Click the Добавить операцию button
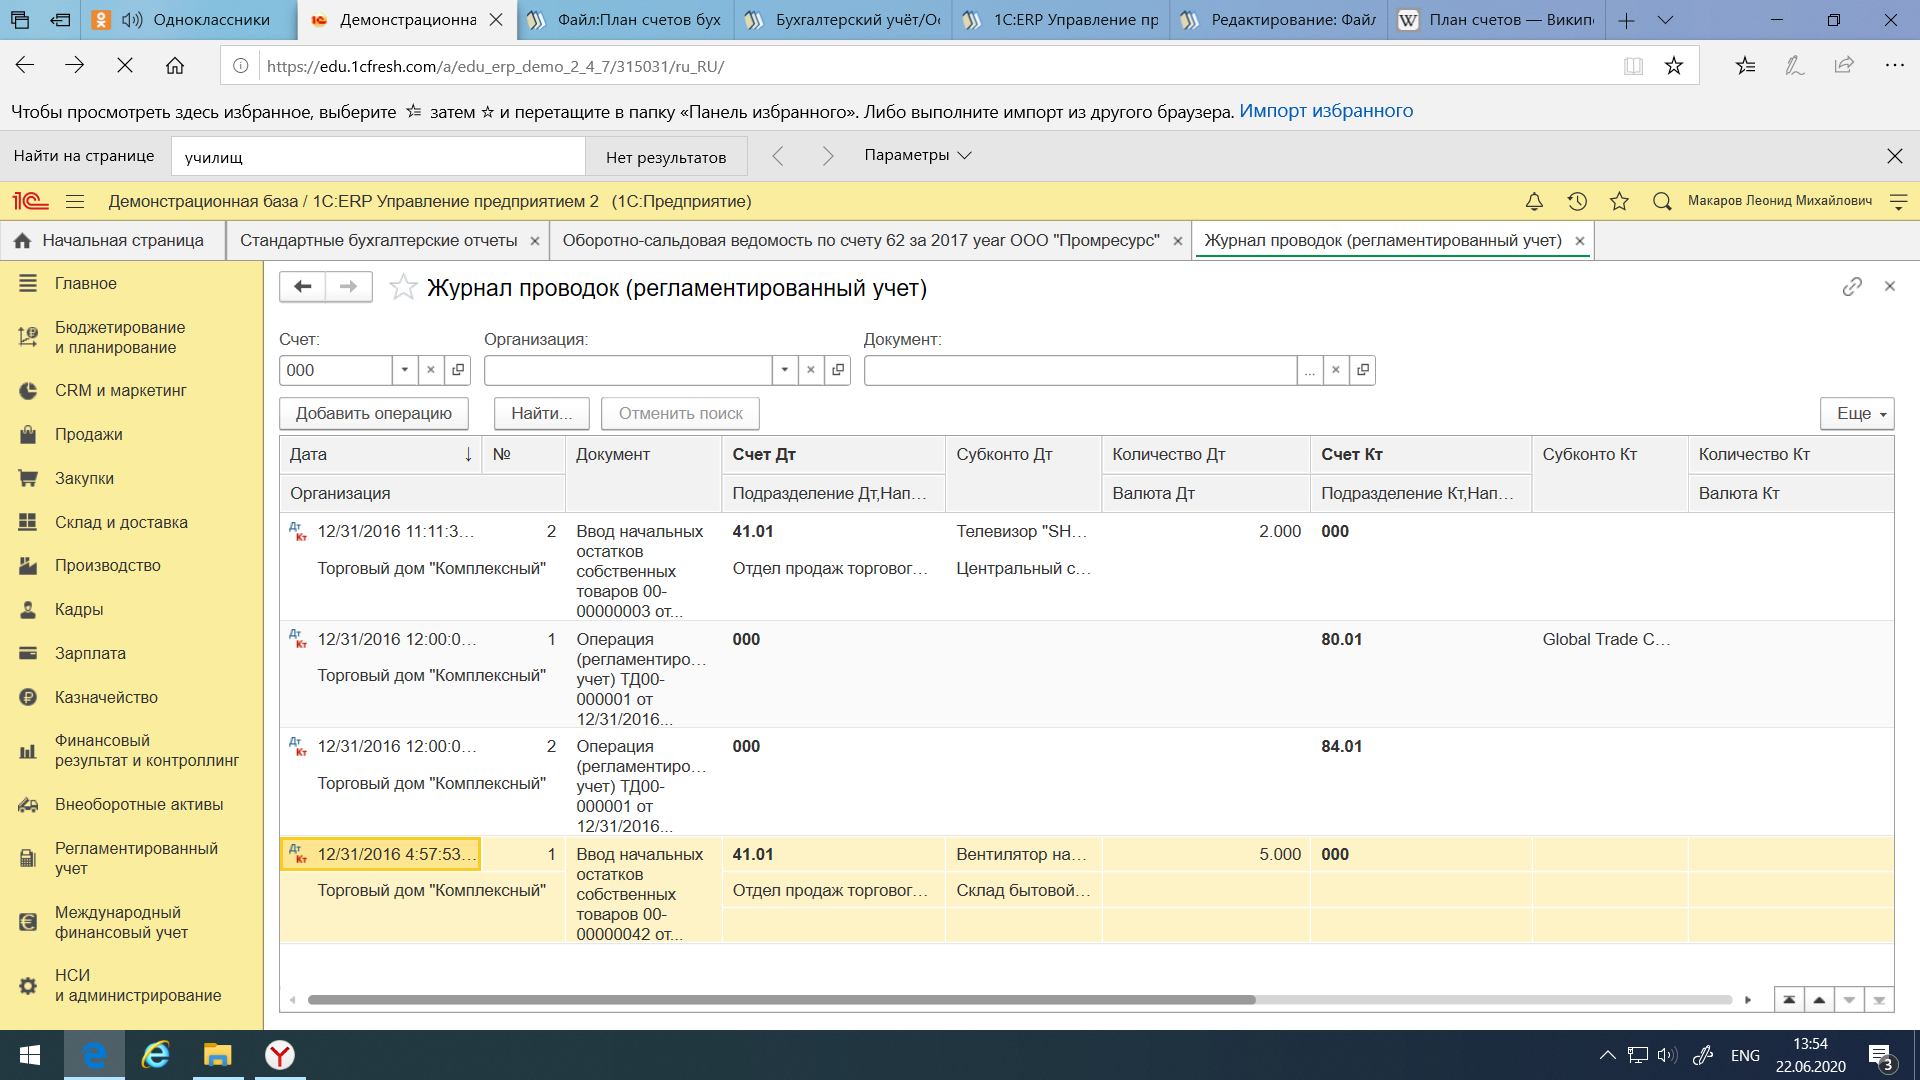Screen dimensions: 1920x1080 click(374, 413)
